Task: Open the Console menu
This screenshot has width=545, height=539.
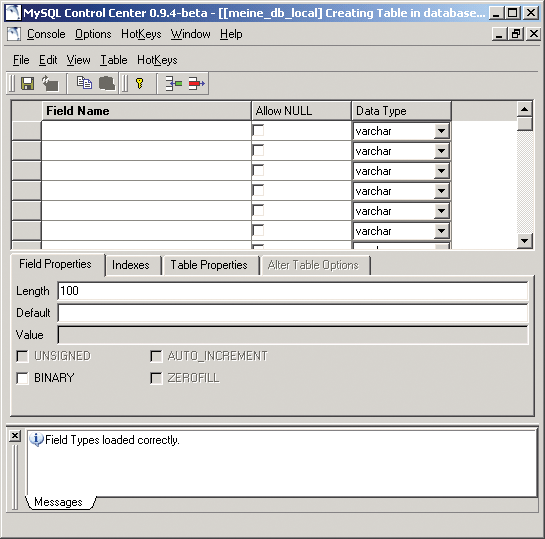Action: pyautogui.click(x=46, y=34)
